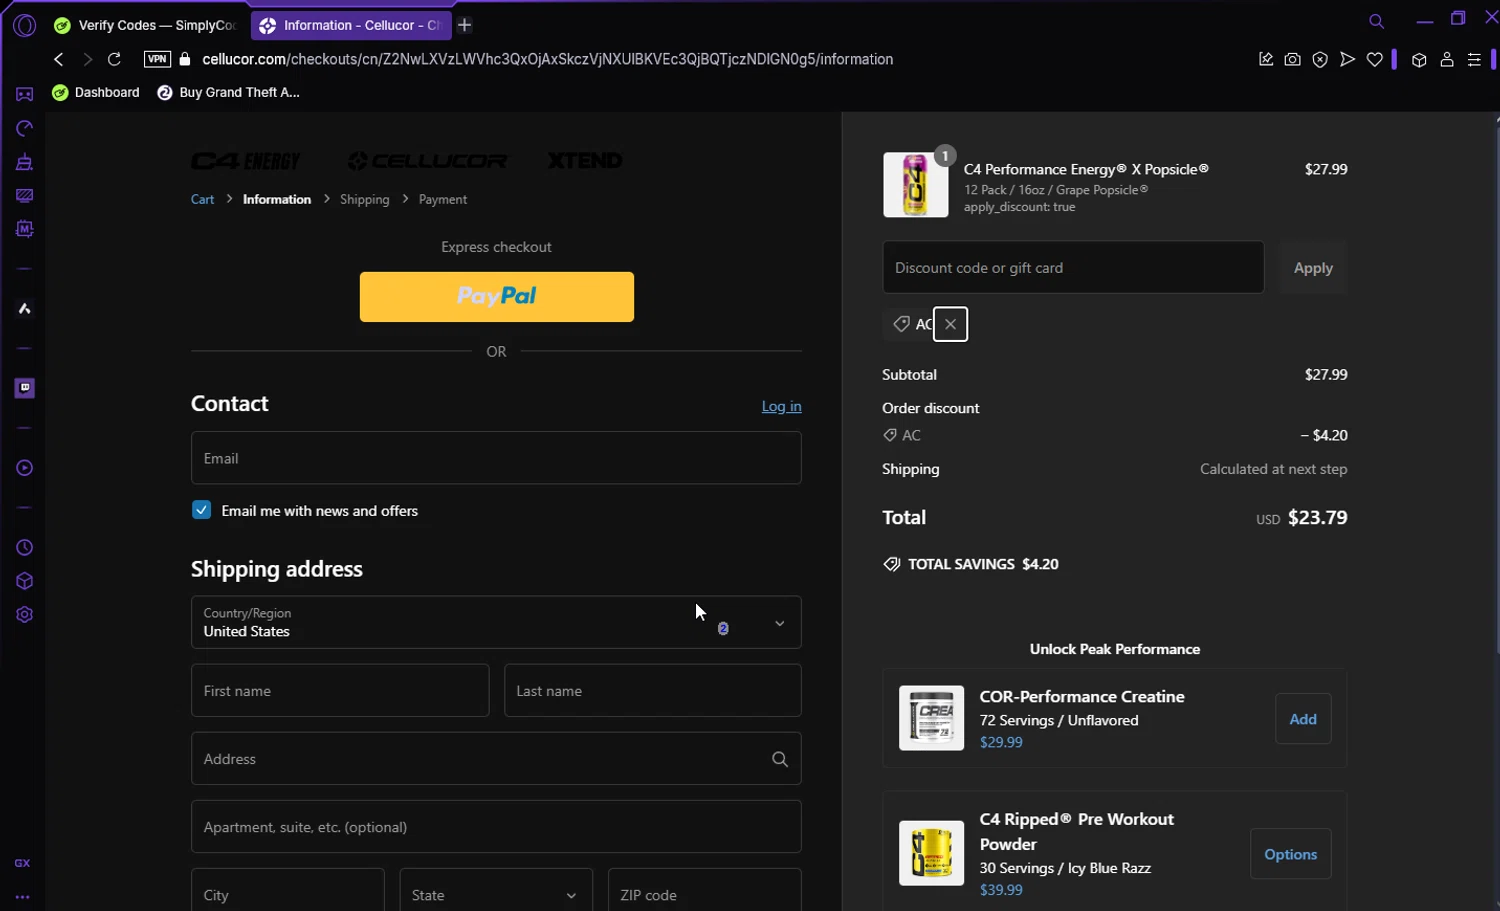View site security lock information
This screenshot has width=1500, height=911.
coord(185,59)
